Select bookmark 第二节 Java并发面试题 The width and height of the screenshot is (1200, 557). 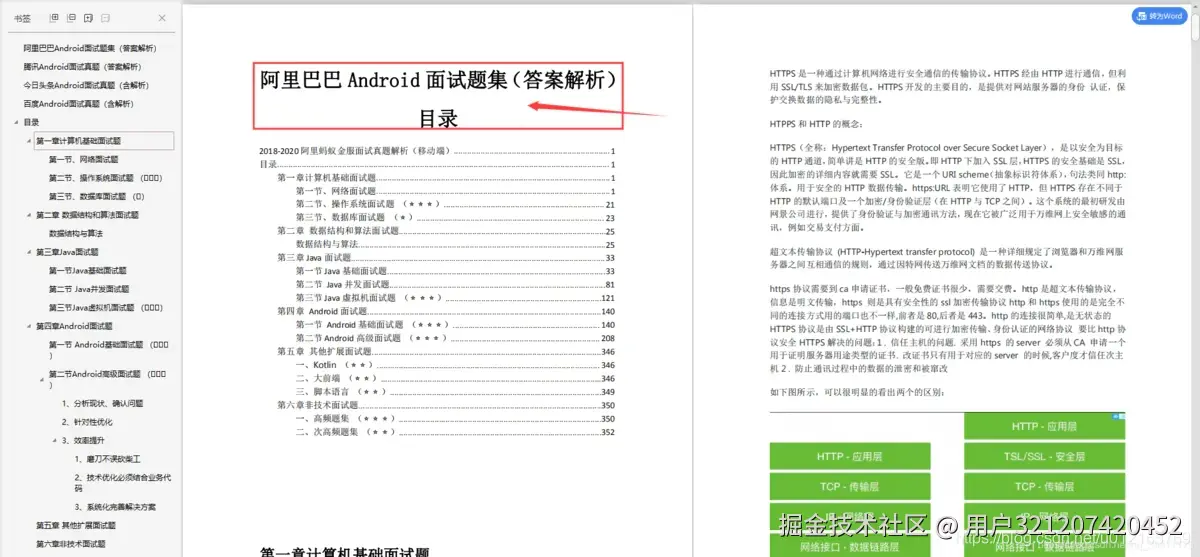(x=89, y=289)
